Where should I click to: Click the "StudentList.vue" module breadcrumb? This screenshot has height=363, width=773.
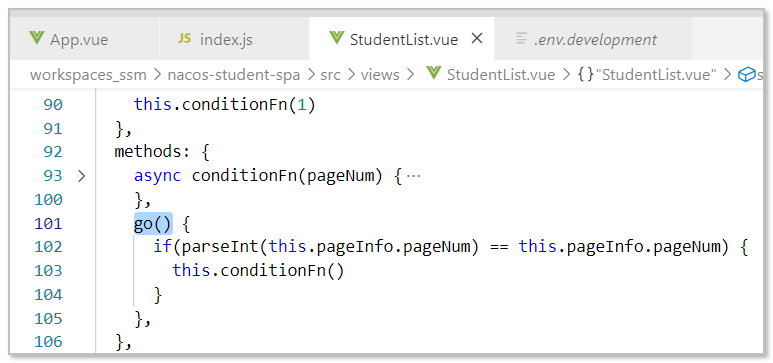(x=656, y=75)
